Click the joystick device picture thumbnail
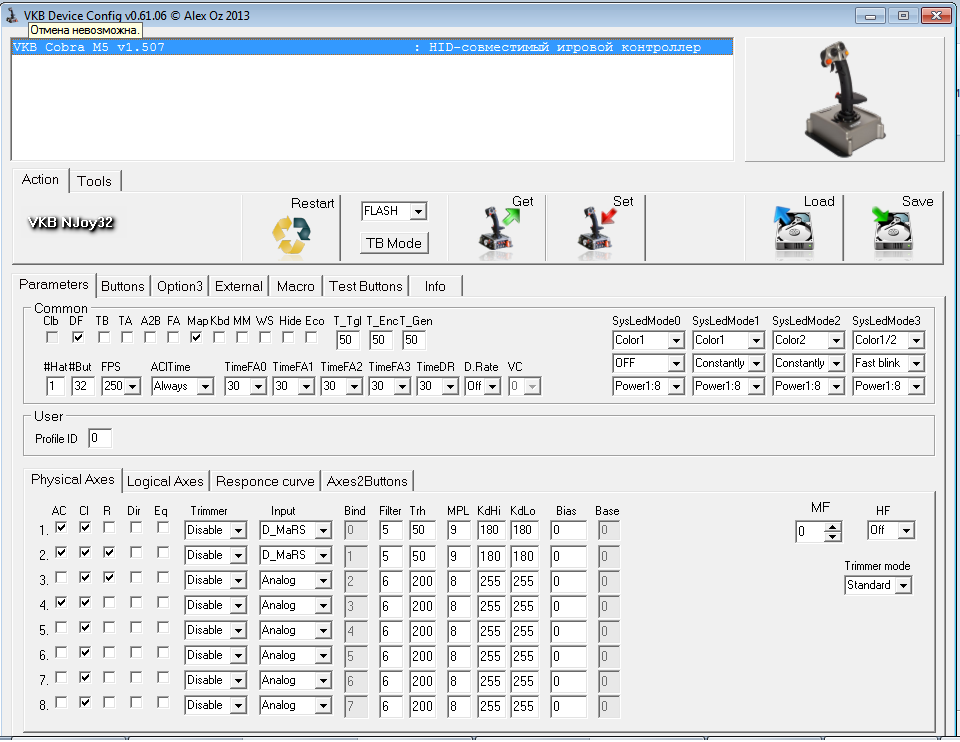This screenshot has height=742, width=960. (843, 100)
